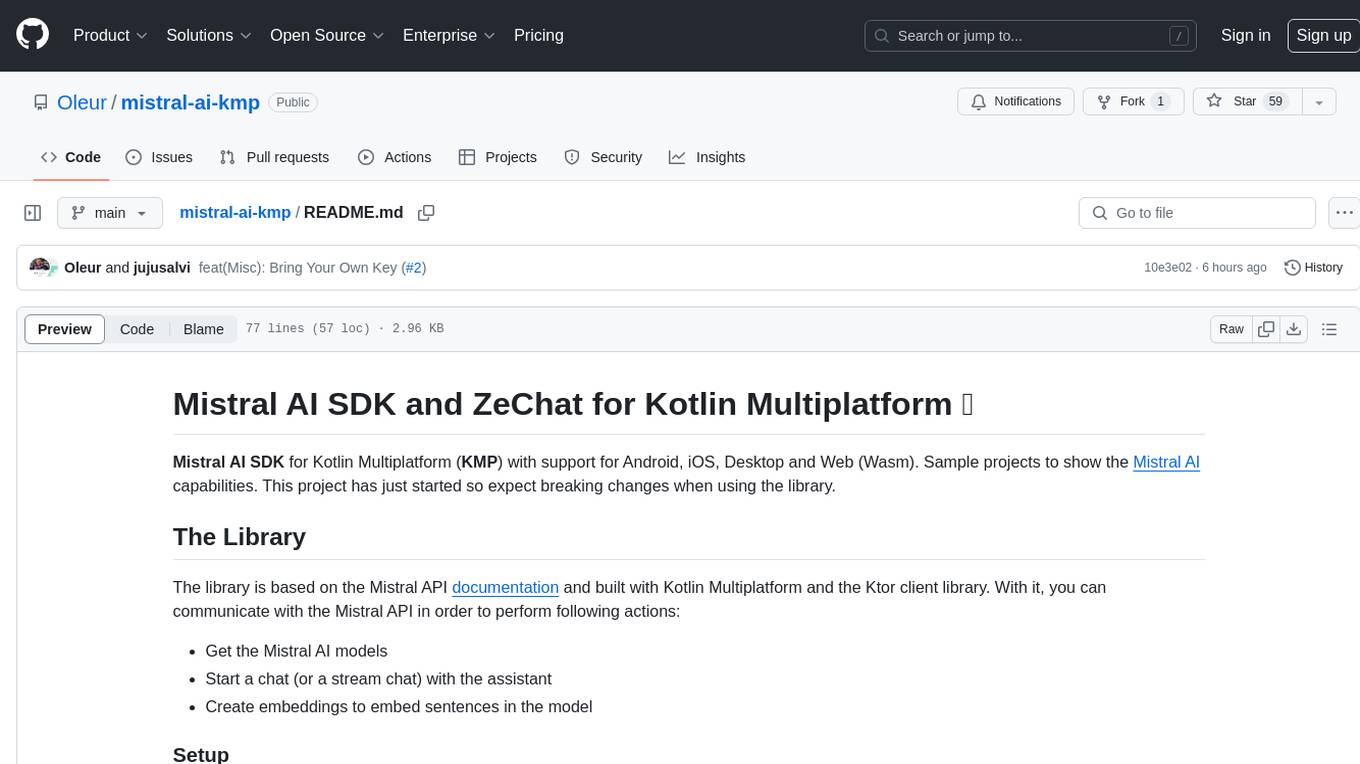Screen dimensions: 1360x764
Task: Expand the Product menu
Action: pyautogui.click(x=110, y=35)
